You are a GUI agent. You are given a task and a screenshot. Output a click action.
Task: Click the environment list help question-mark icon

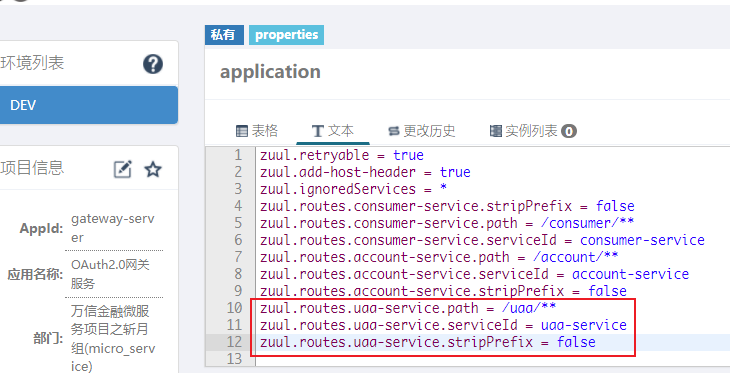pyautogui.click(x=153, y=64)
